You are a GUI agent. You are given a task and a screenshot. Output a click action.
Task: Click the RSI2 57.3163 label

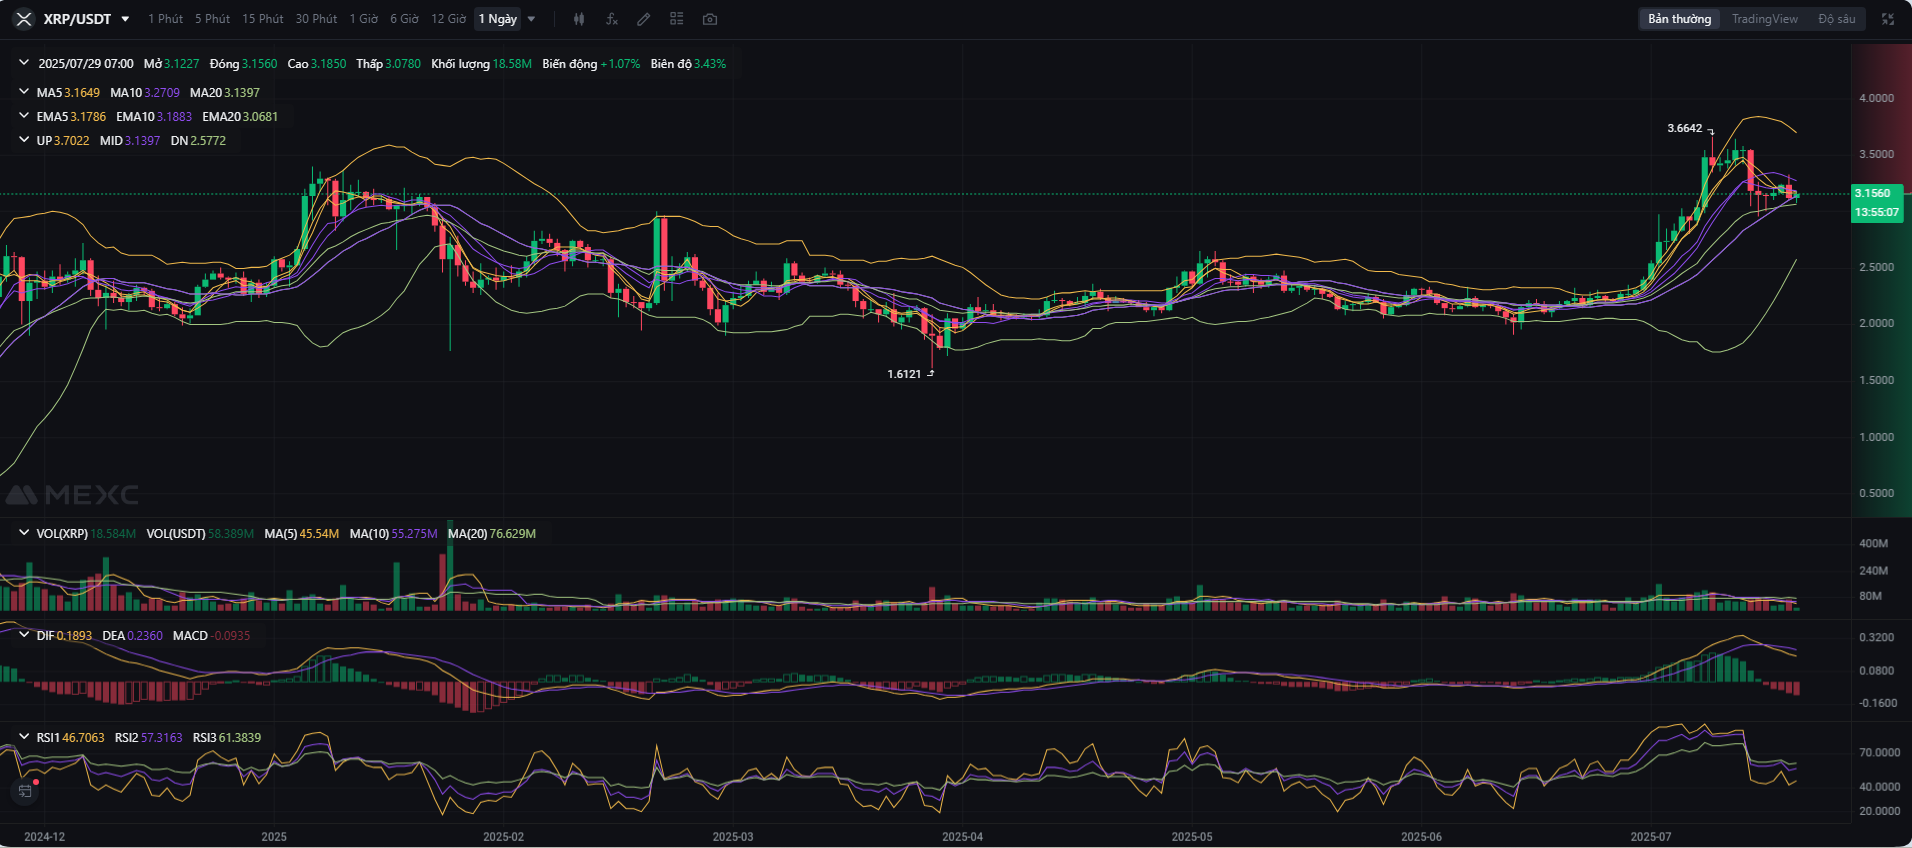pyautogui.click(x=149, y=737)
